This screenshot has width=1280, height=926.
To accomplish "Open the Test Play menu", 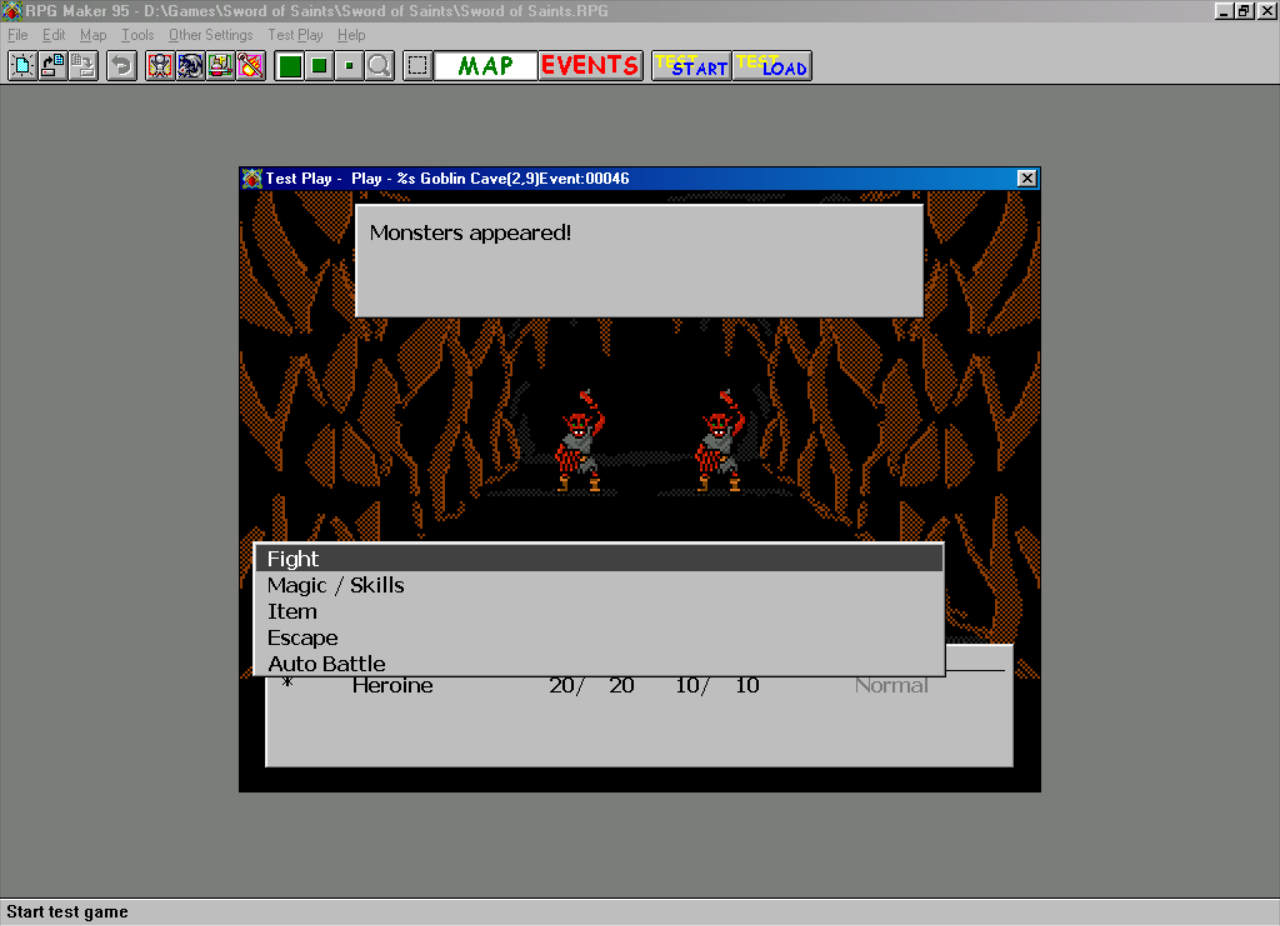I will click(295, 35).
